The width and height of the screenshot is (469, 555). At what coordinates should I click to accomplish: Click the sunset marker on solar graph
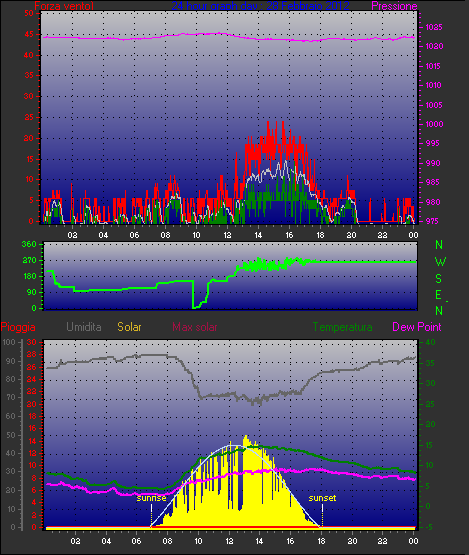point(322,498)
